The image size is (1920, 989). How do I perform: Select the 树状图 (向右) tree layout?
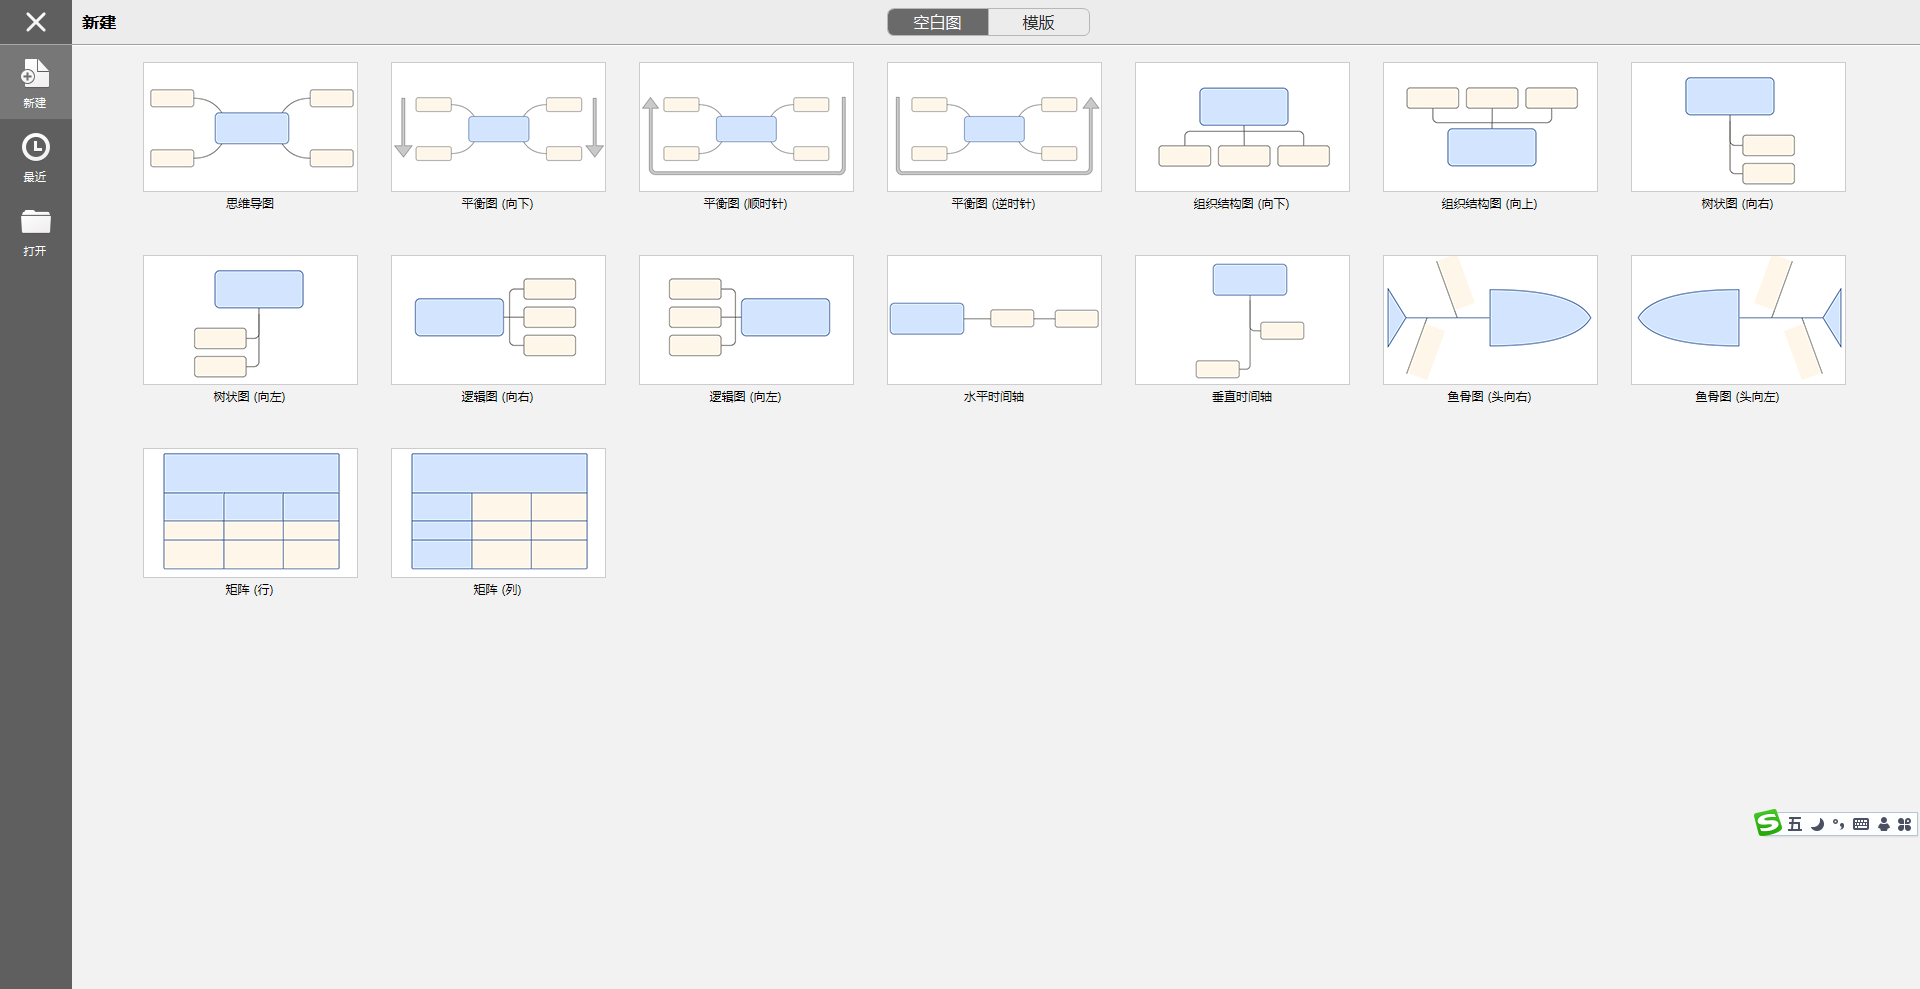point(1738,127)
